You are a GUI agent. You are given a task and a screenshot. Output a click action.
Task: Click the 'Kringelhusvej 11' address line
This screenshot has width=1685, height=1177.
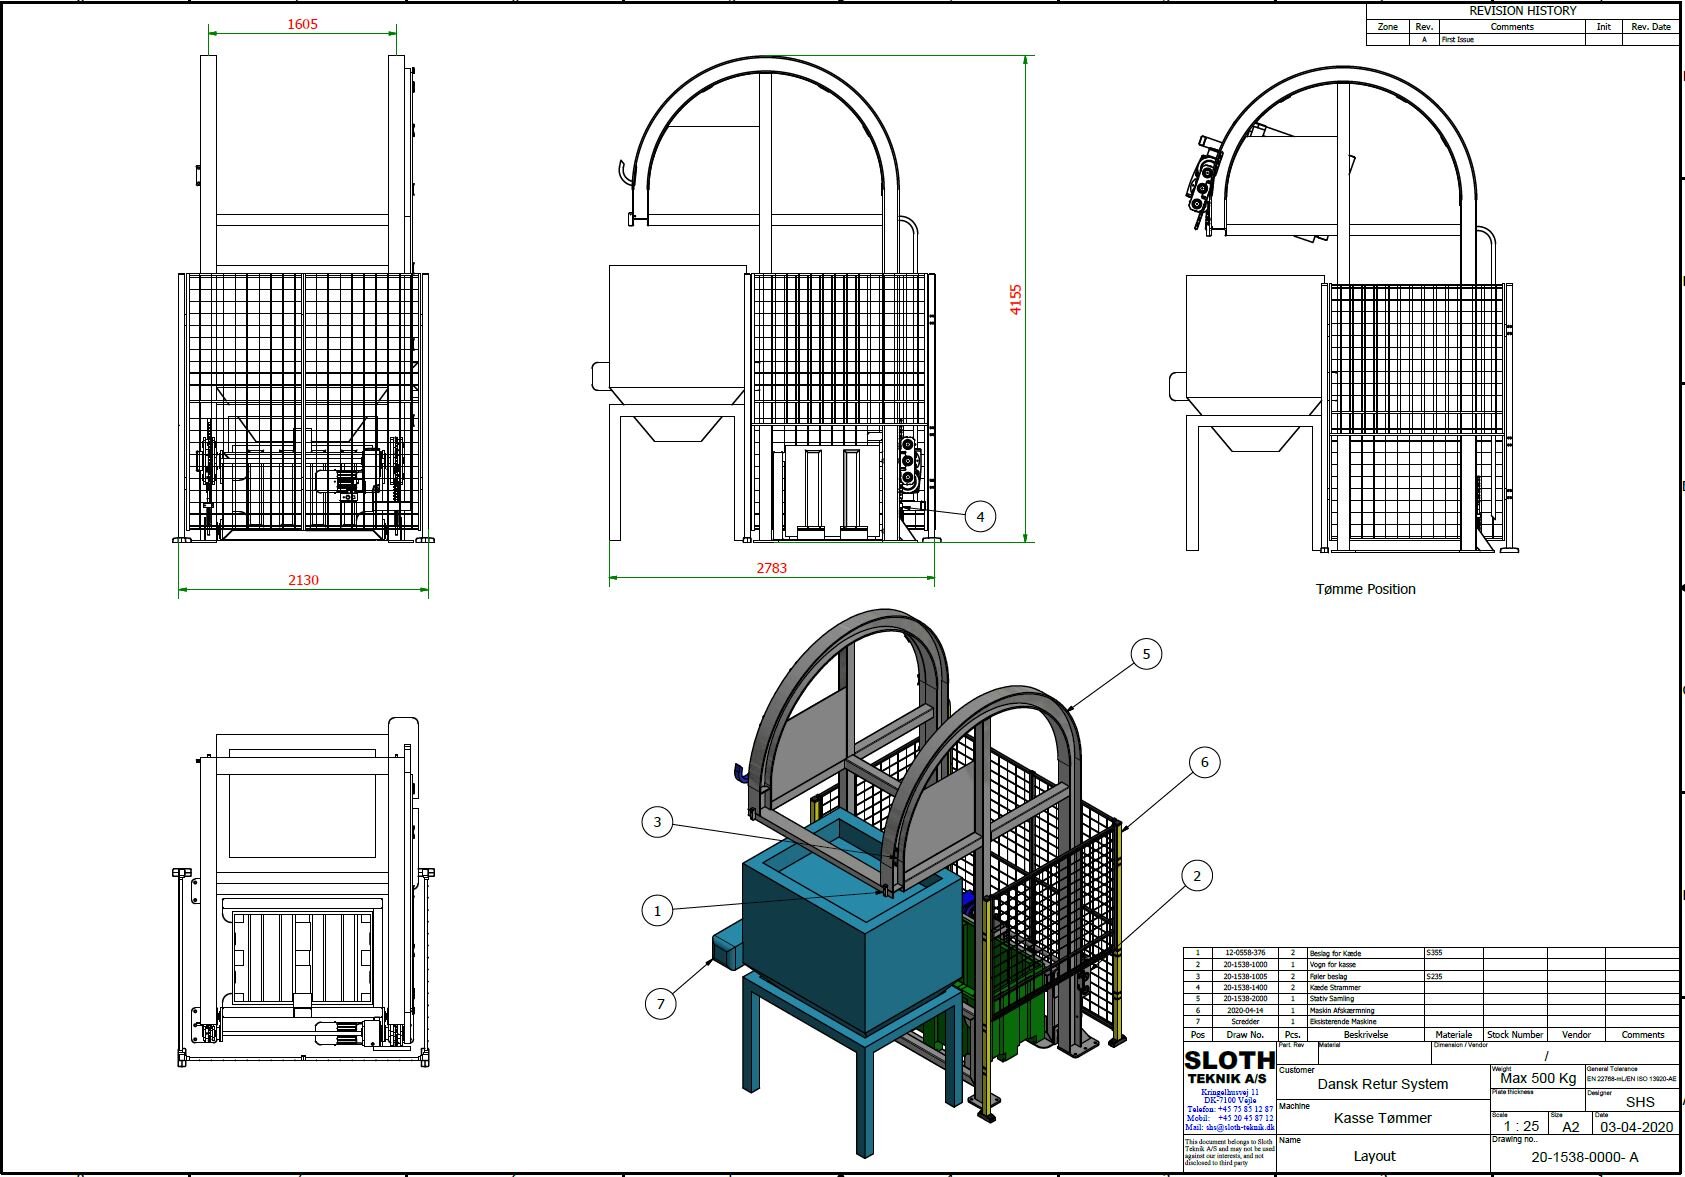pyautogui.click(x=1230, y=1092)
